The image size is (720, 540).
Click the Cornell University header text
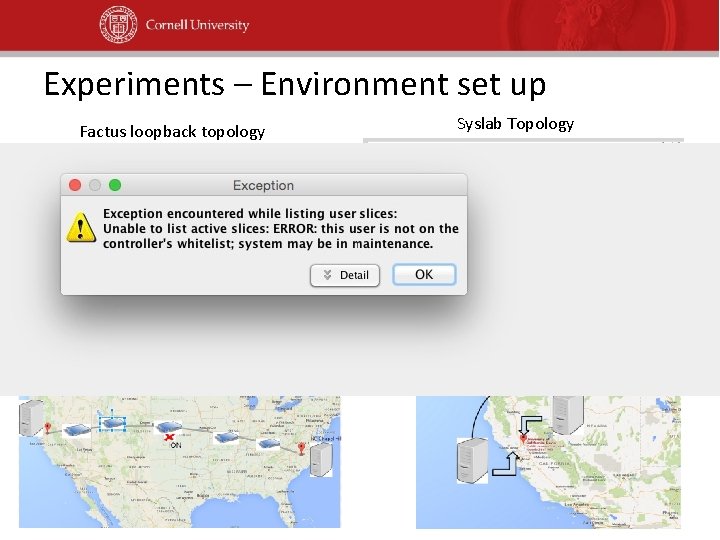pos(197,25)
